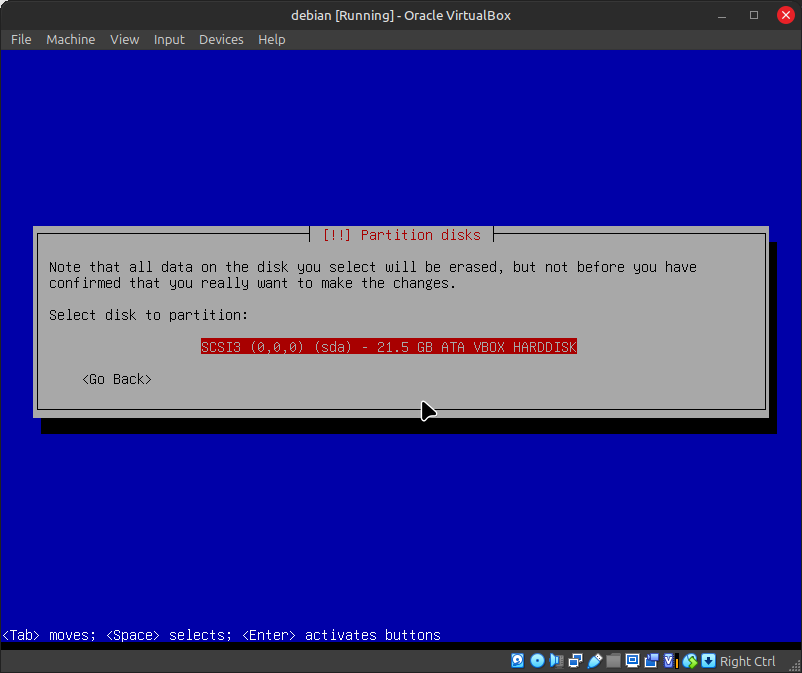
Task: Click the hard disk activity status icon
Action: click(518, 661)
